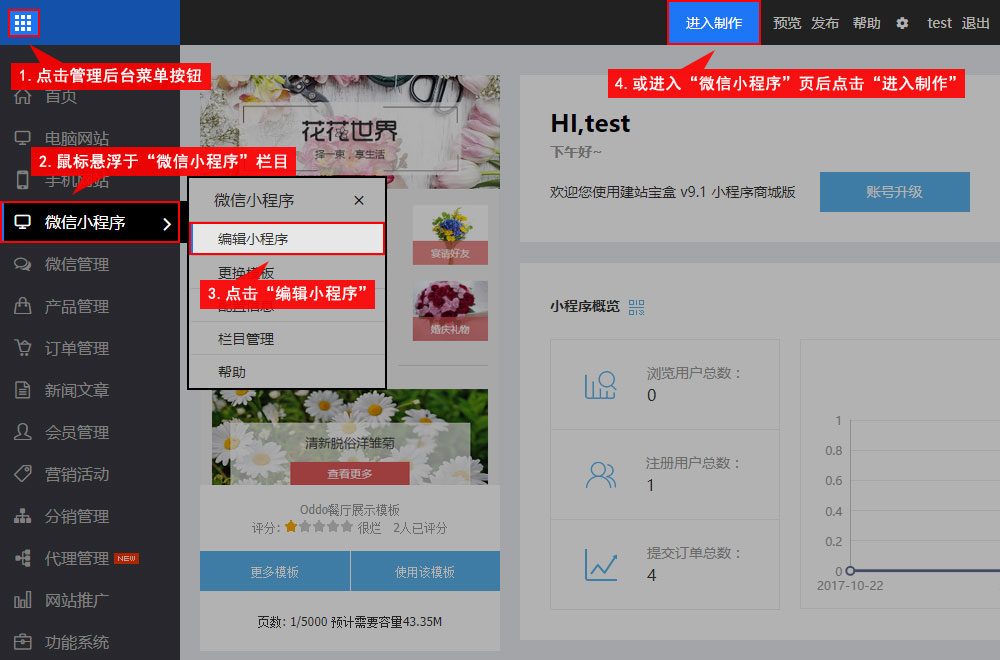Open 更多模板 under the template preview
The height and width of the screenshot is (660, 1000).
point(275,572)
